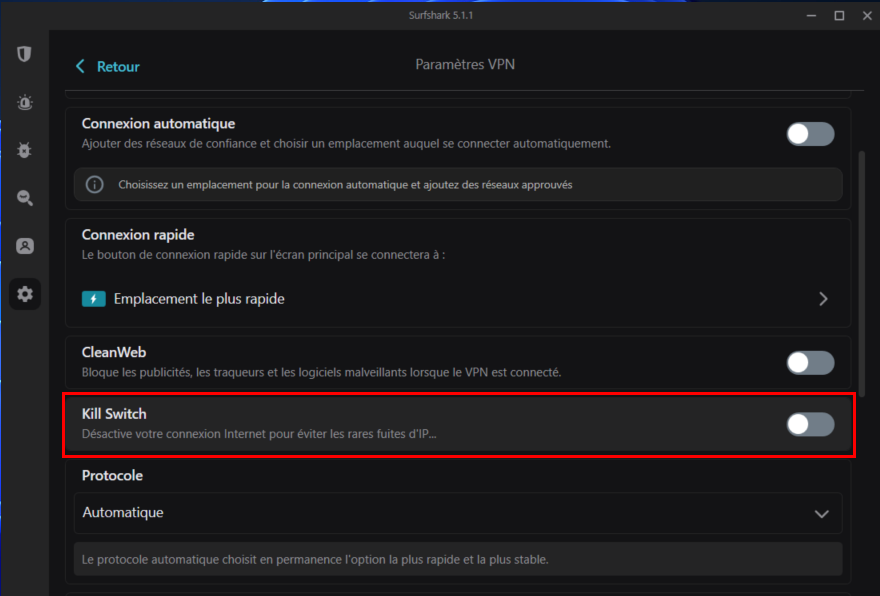Viewport: 880px width, 596px height.
Task: Click the info icon in the auto-connect notice
Action: click(94, 185)
